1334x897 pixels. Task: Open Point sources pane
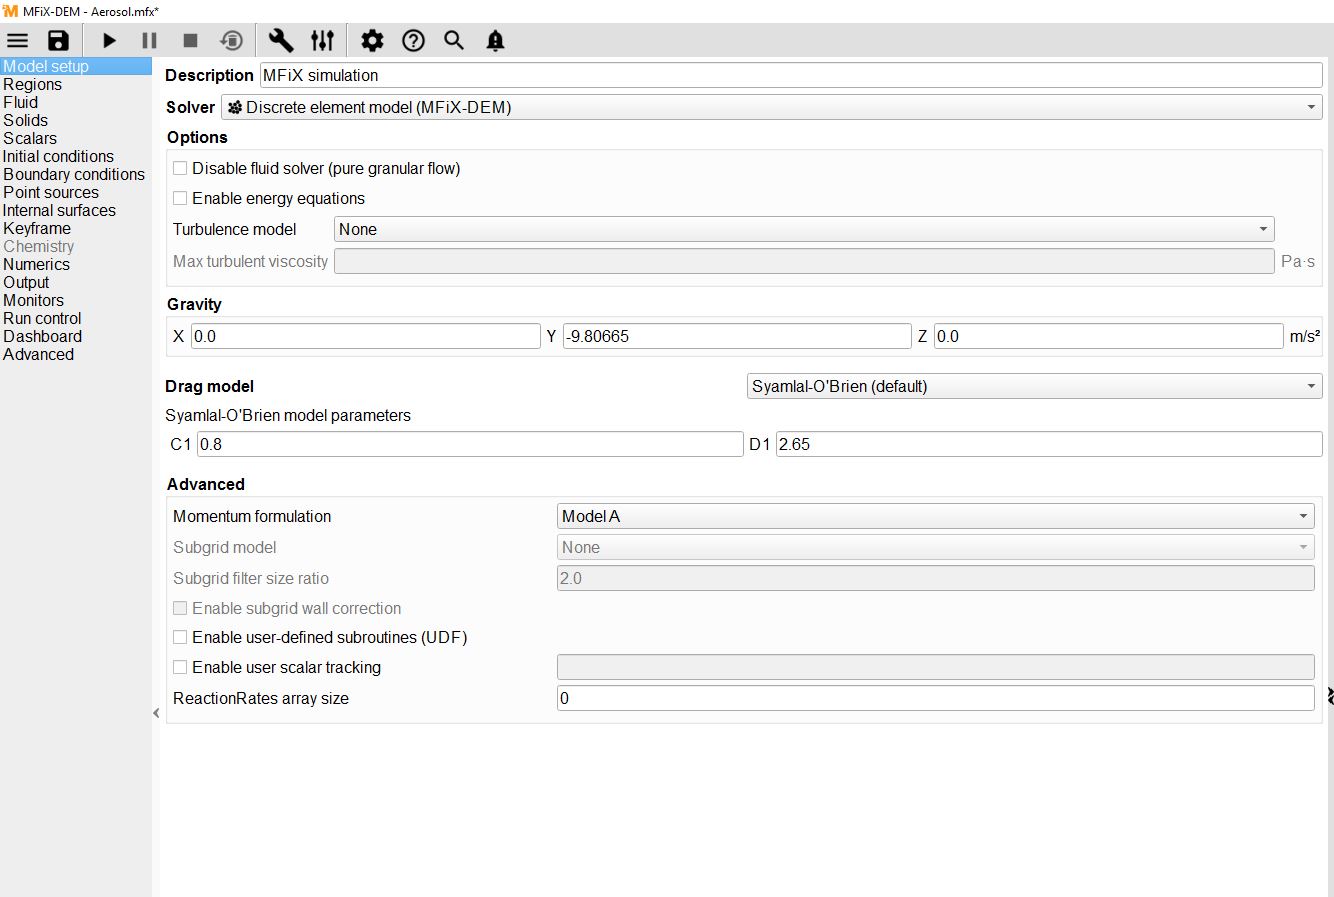[76, 192]
